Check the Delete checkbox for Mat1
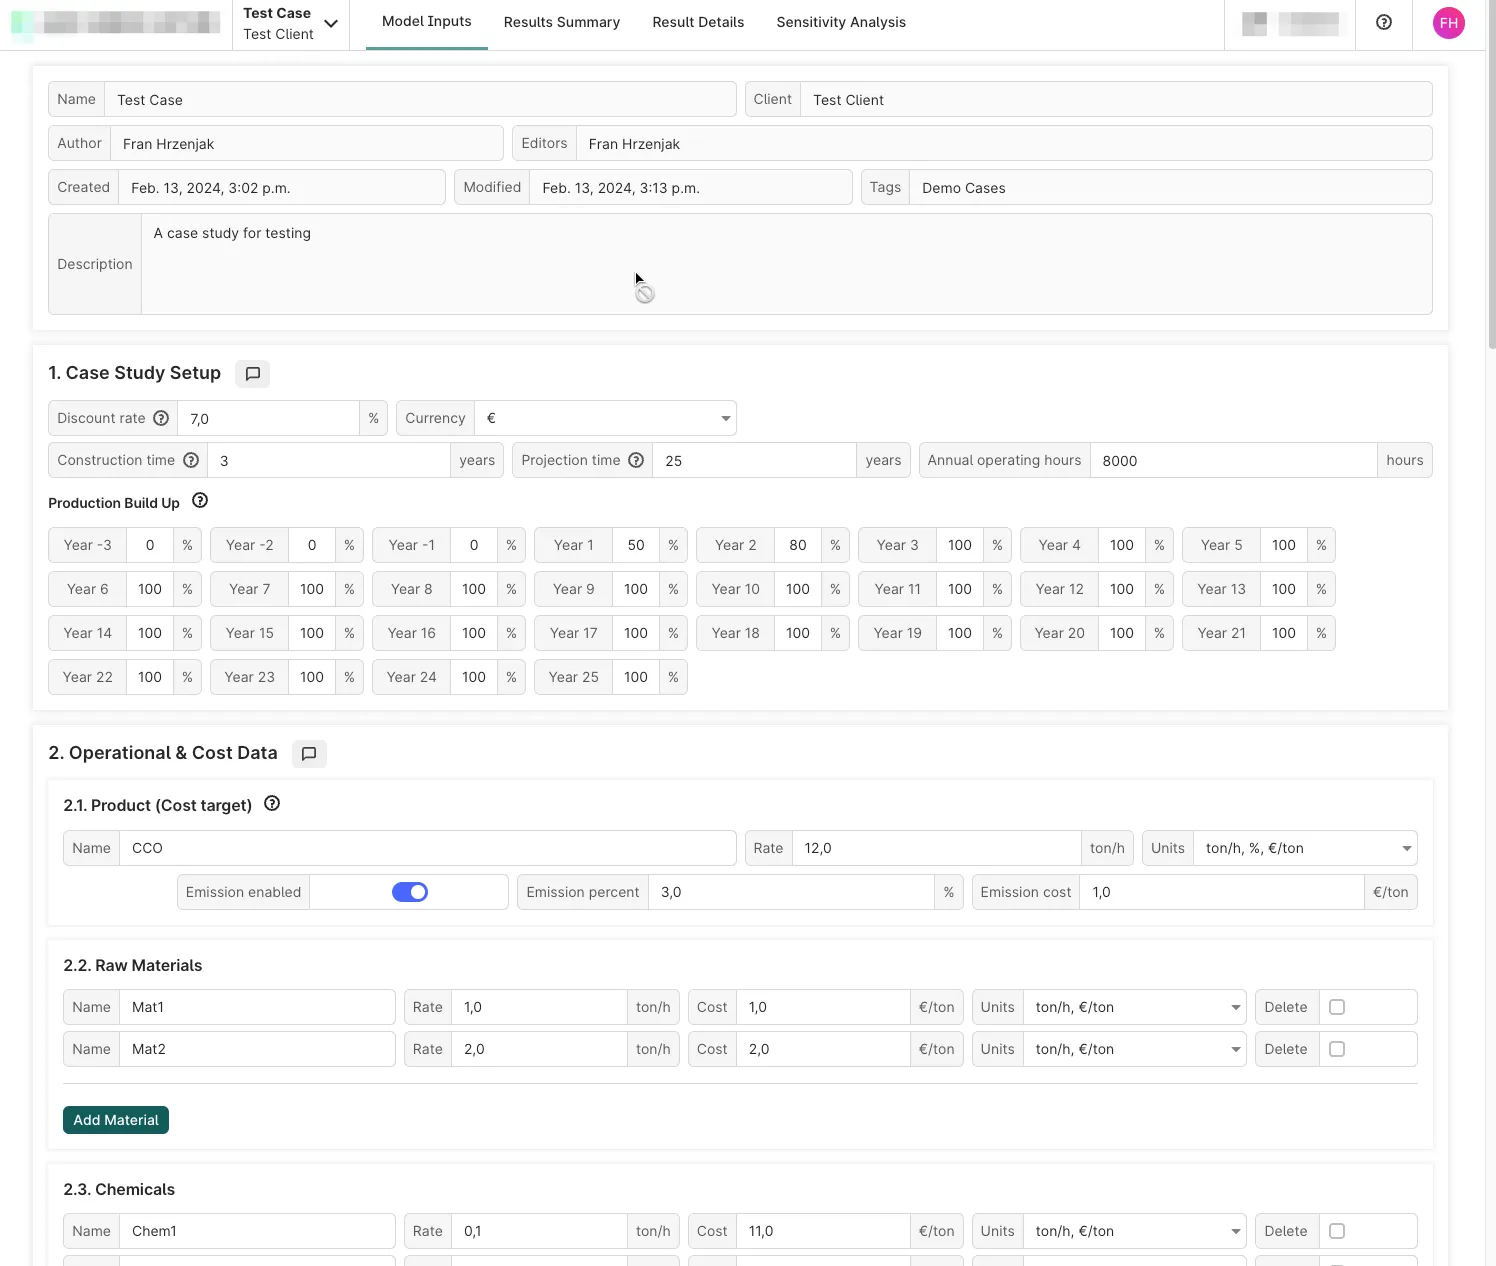This screenshot has width=1496, height=1266. 1337,1007
